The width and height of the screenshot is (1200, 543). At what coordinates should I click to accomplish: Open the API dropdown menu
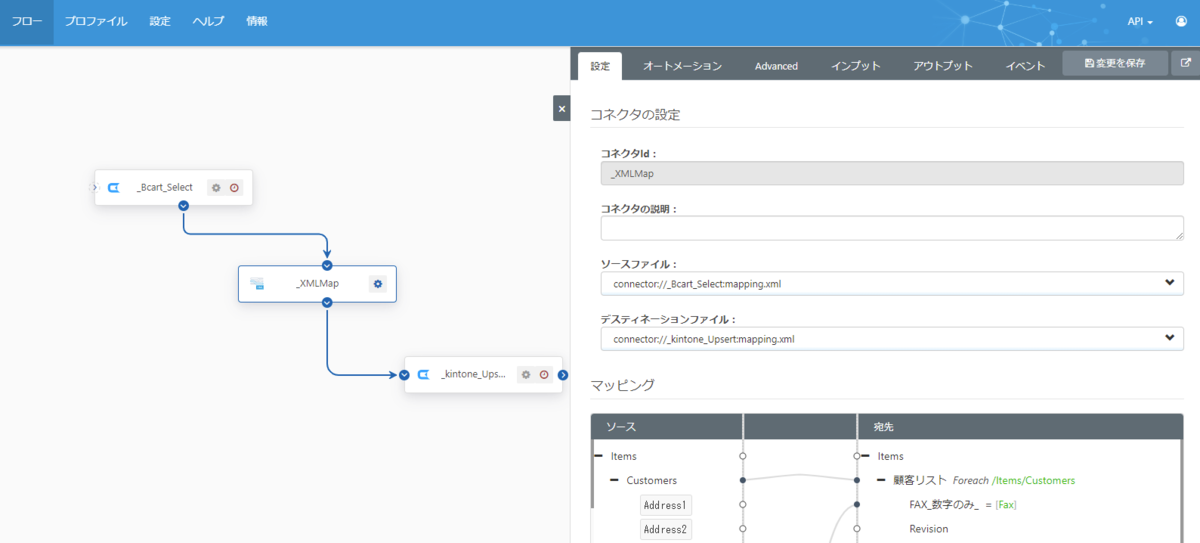pyautogui.click(x=1140, y=21)
